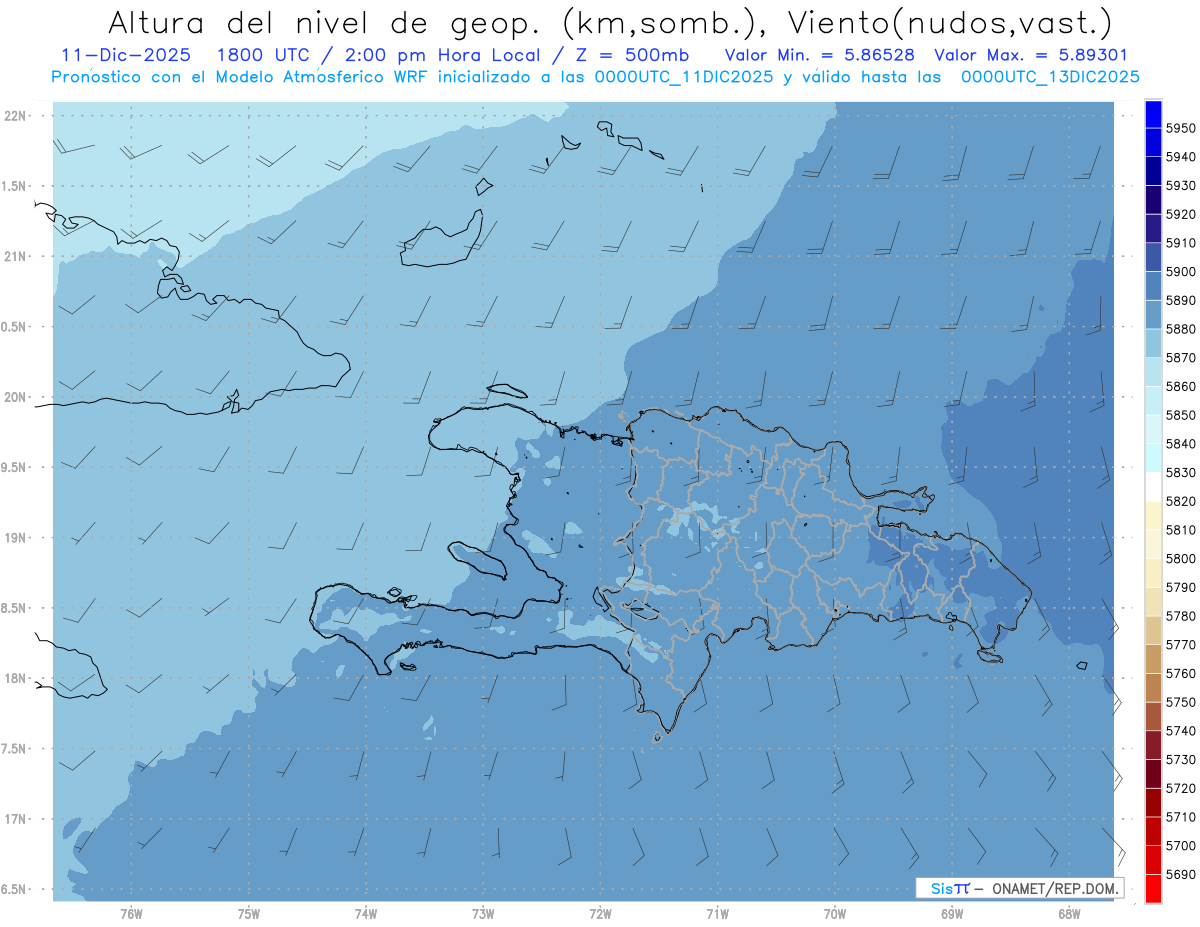Click the 74W longitude label
The width and height of the screenshot is (1200, 927).
pos(366,914)
